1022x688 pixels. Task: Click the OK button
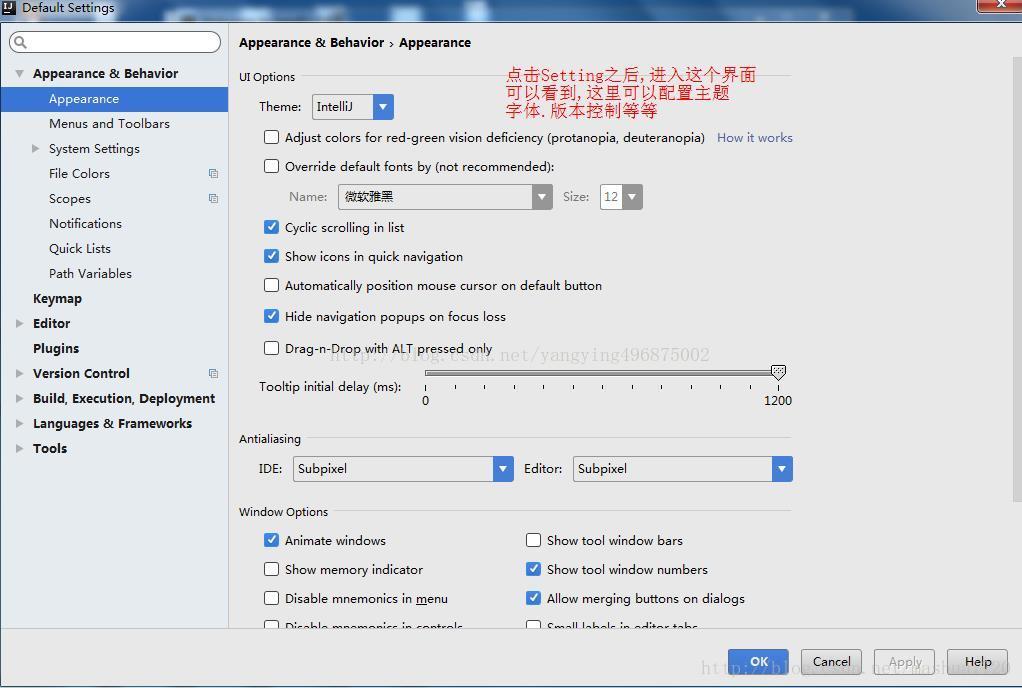point(757,661)
